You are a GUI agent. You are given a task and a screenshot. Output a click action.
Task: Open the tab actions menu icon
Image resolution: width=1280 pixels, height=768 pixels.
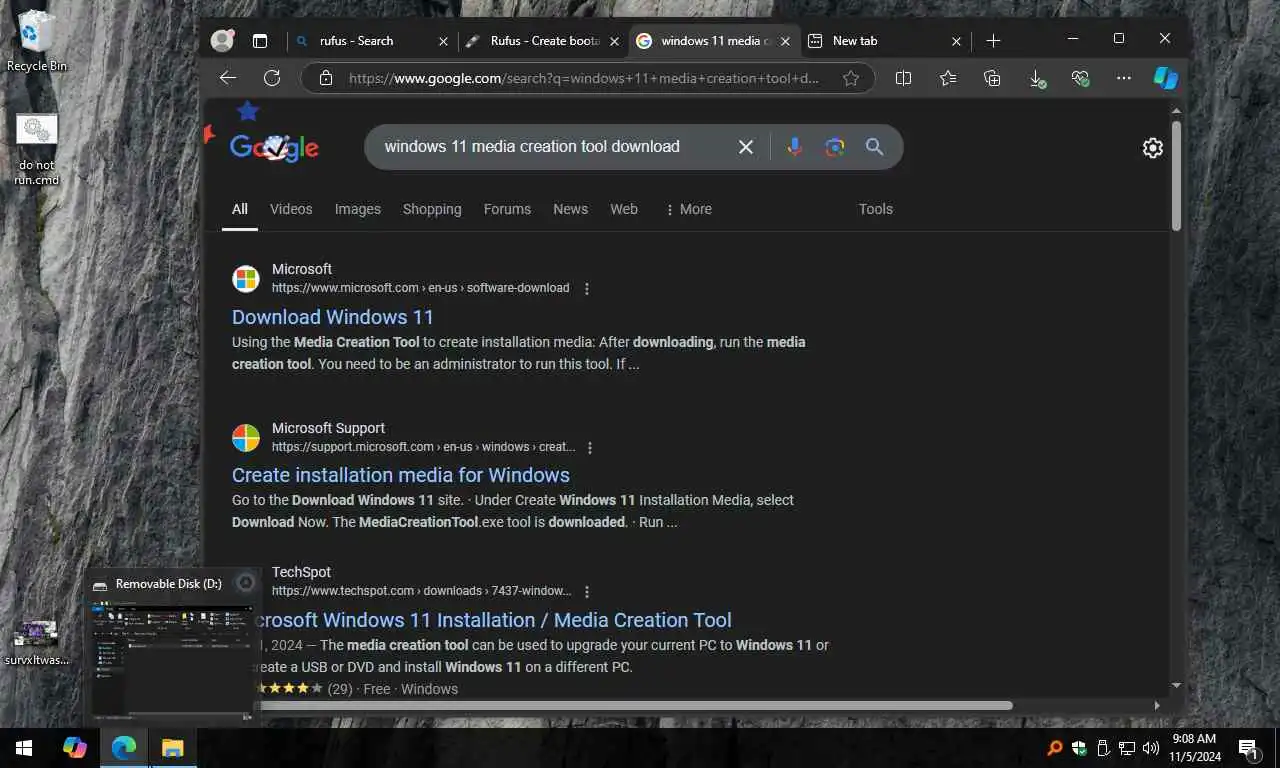tap(260, 41)
